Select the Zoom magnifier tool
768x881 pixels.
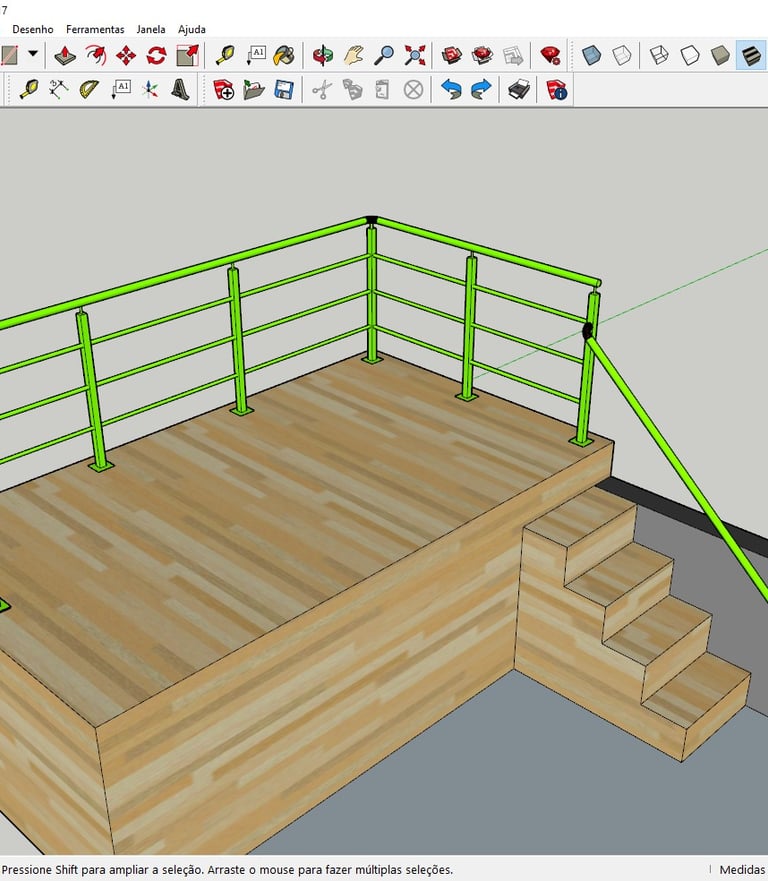[x=384, y=55]
